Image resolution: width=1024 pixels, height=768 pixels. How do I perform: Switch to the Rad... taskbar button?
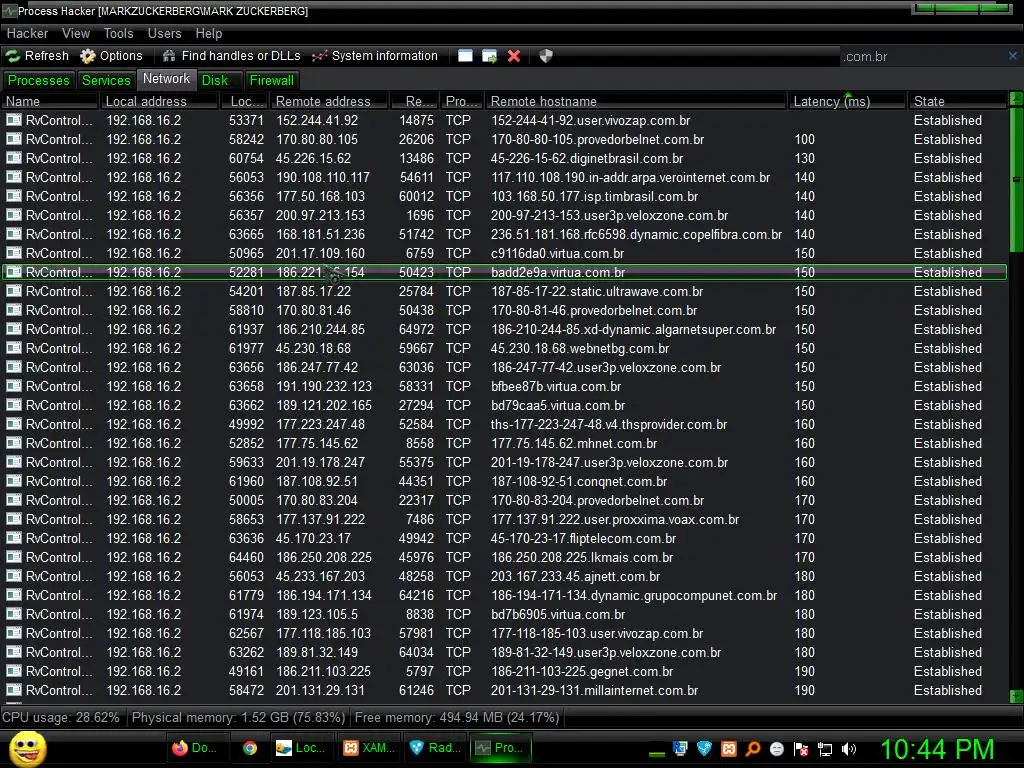[434, 748]
